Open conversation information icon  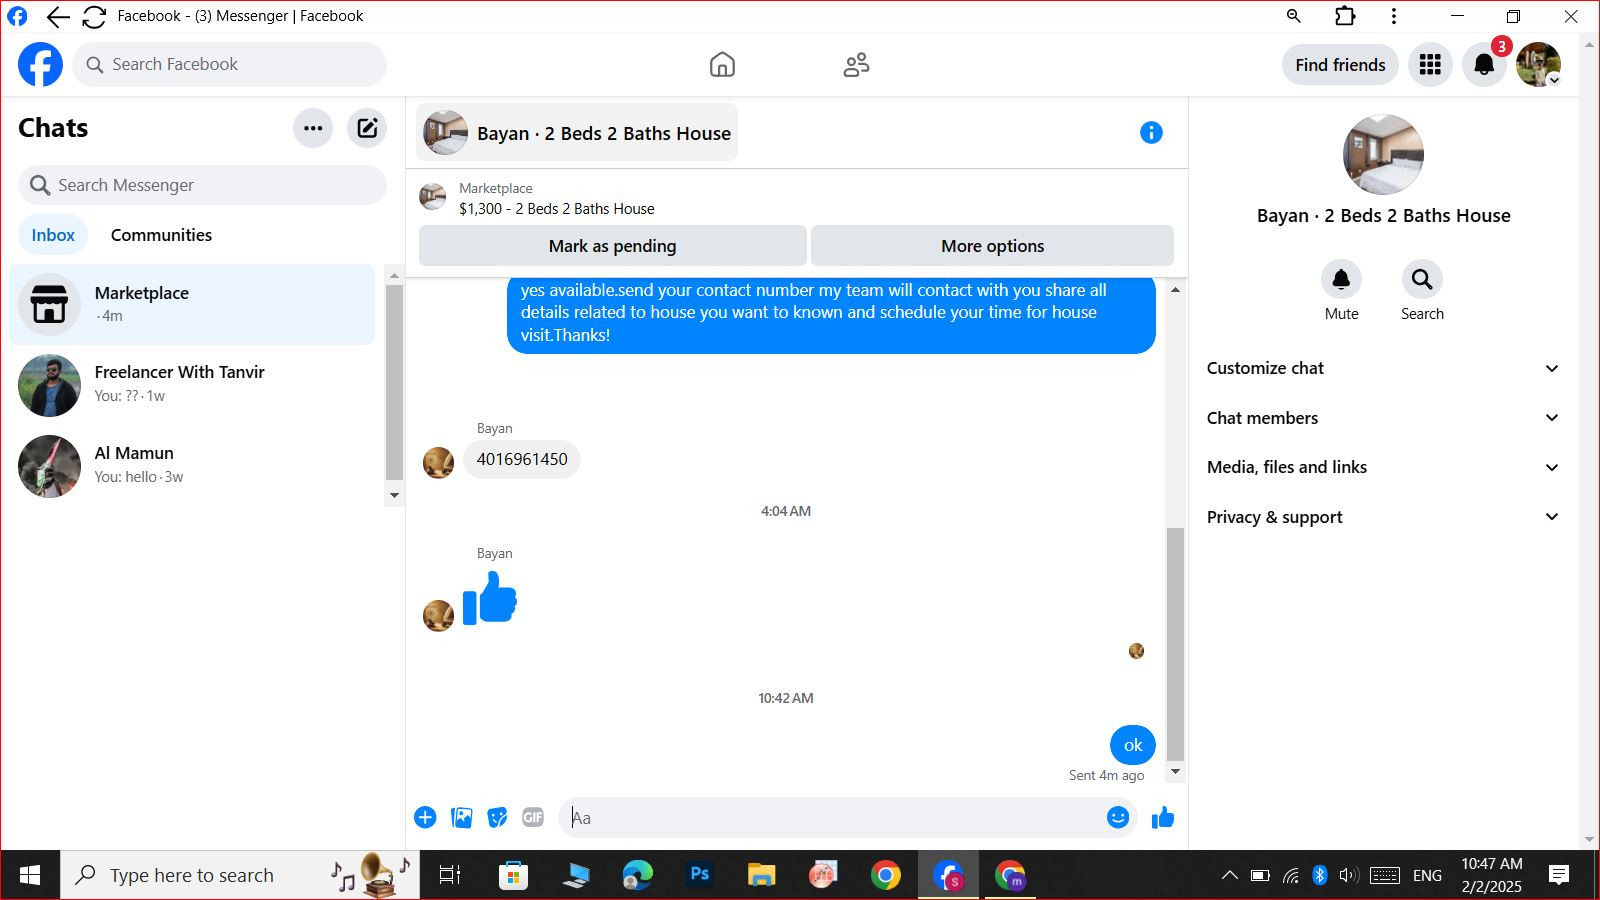1151,133
